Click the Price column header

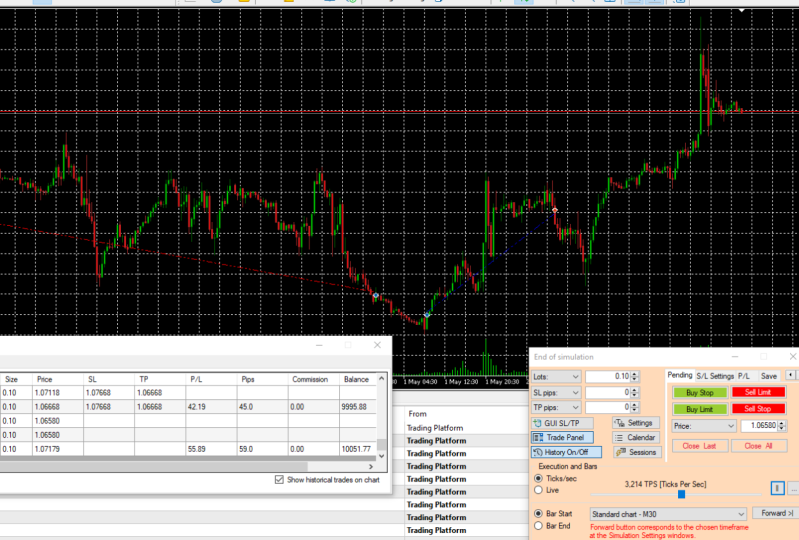click(x=58, y=379)
